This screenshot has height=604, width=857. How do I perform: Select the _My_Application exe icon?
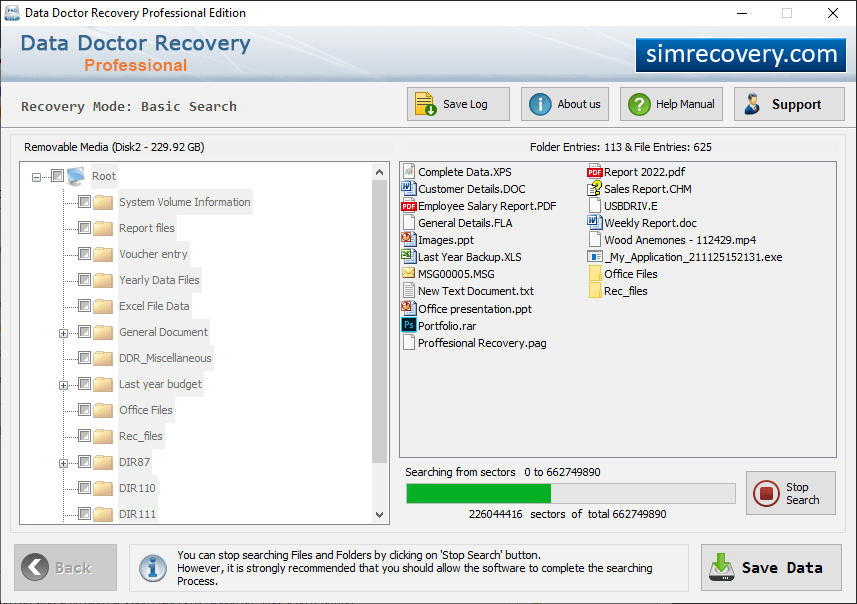595,256
